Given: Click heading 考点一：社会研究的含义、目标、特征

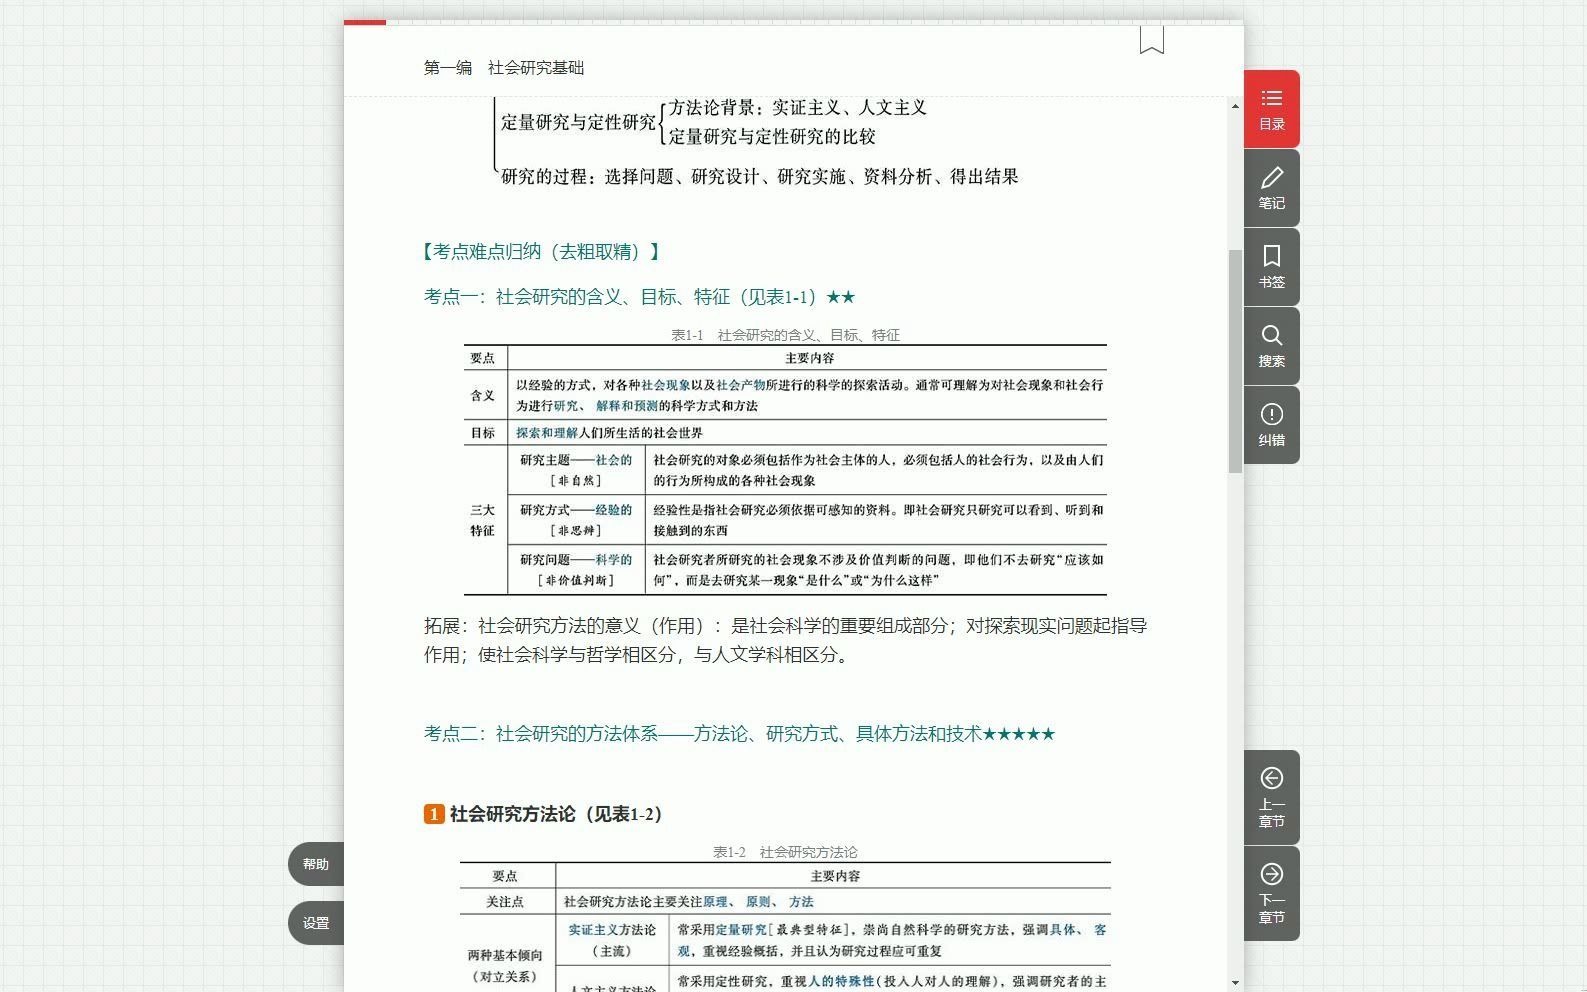Looking at the screenshot, I should pos(640,297).
